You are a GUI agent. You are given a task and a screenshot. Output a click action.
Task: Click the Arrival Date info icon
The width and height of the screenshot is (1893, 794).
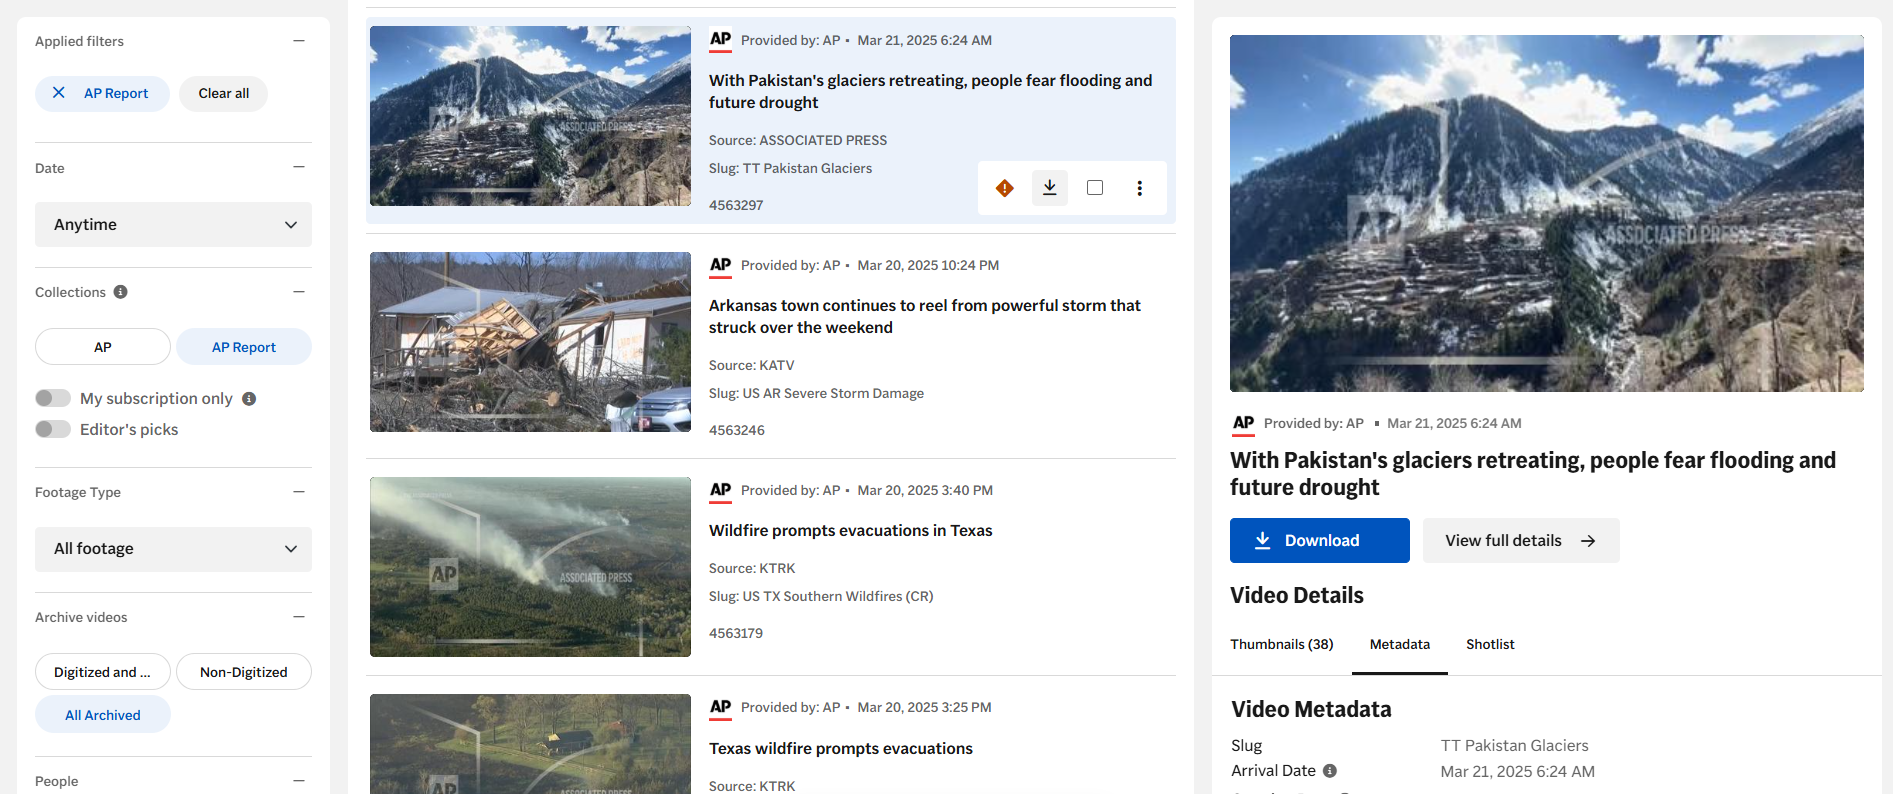(1330, 771)
